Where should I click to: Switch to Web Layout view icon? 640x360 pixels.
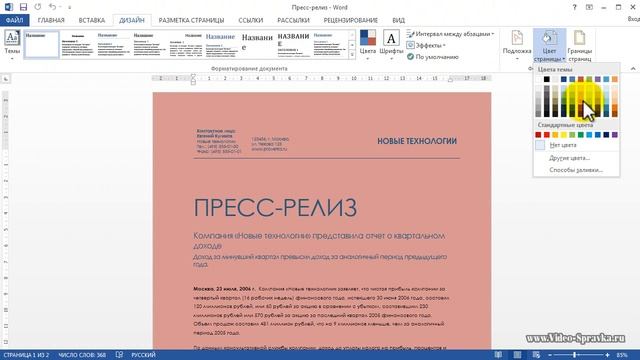[x=536, y=355]
